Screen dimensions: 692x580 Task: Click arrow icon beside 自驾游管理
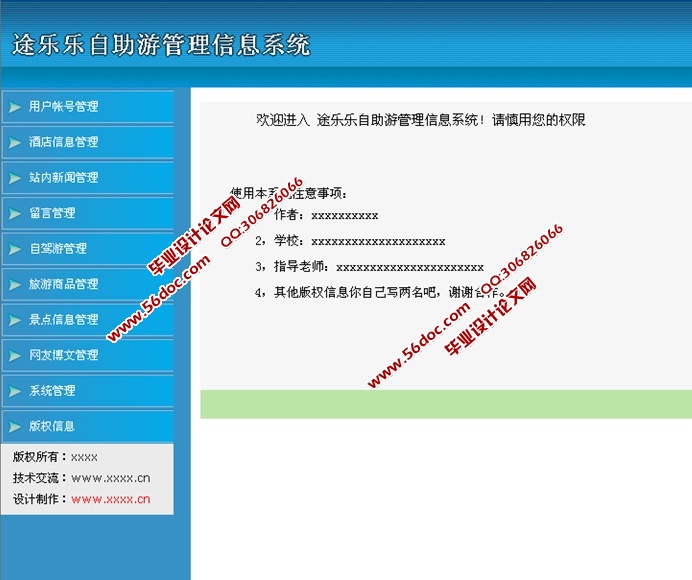coord(14,249)
